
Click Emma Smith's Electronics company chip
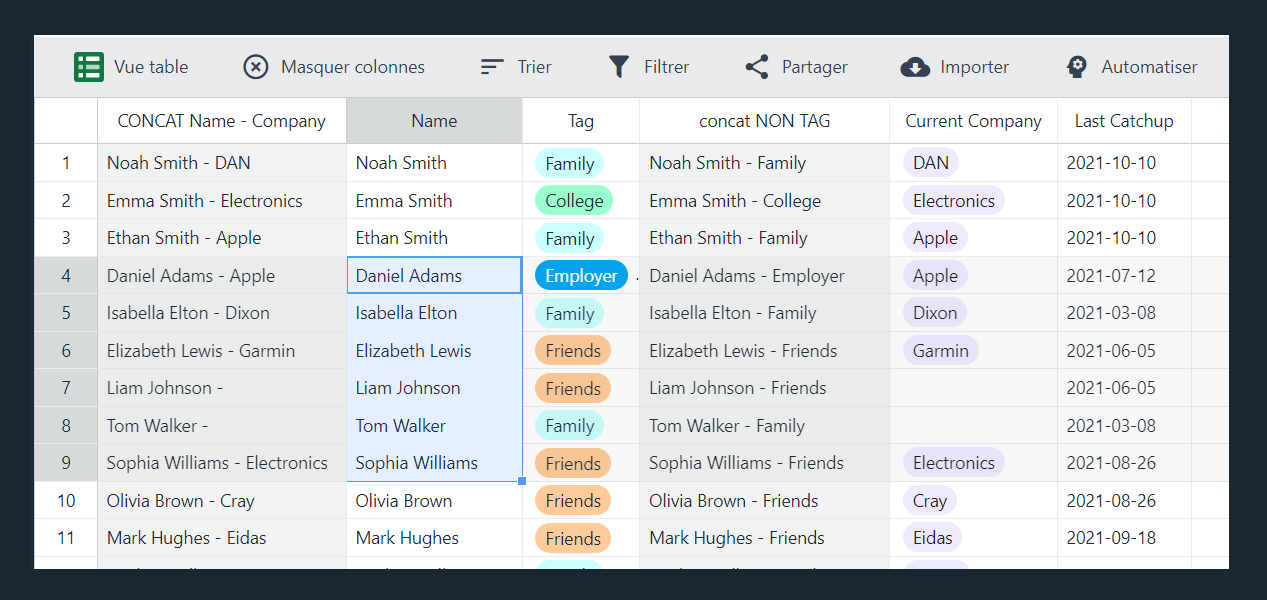(954, 201)
